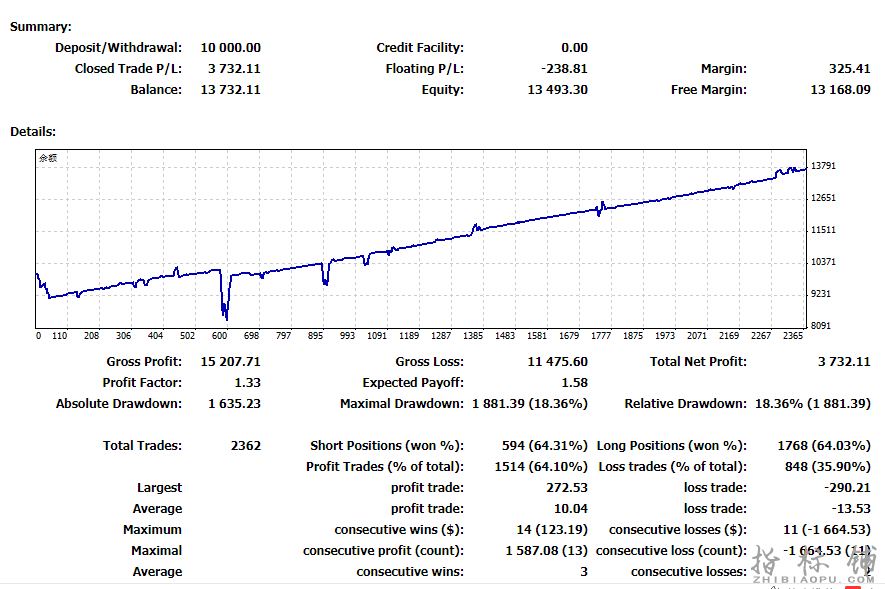Screen dimensions: 885x589
Task: Select the Total Trades value 2362
Action: click(x=246, y=445)
